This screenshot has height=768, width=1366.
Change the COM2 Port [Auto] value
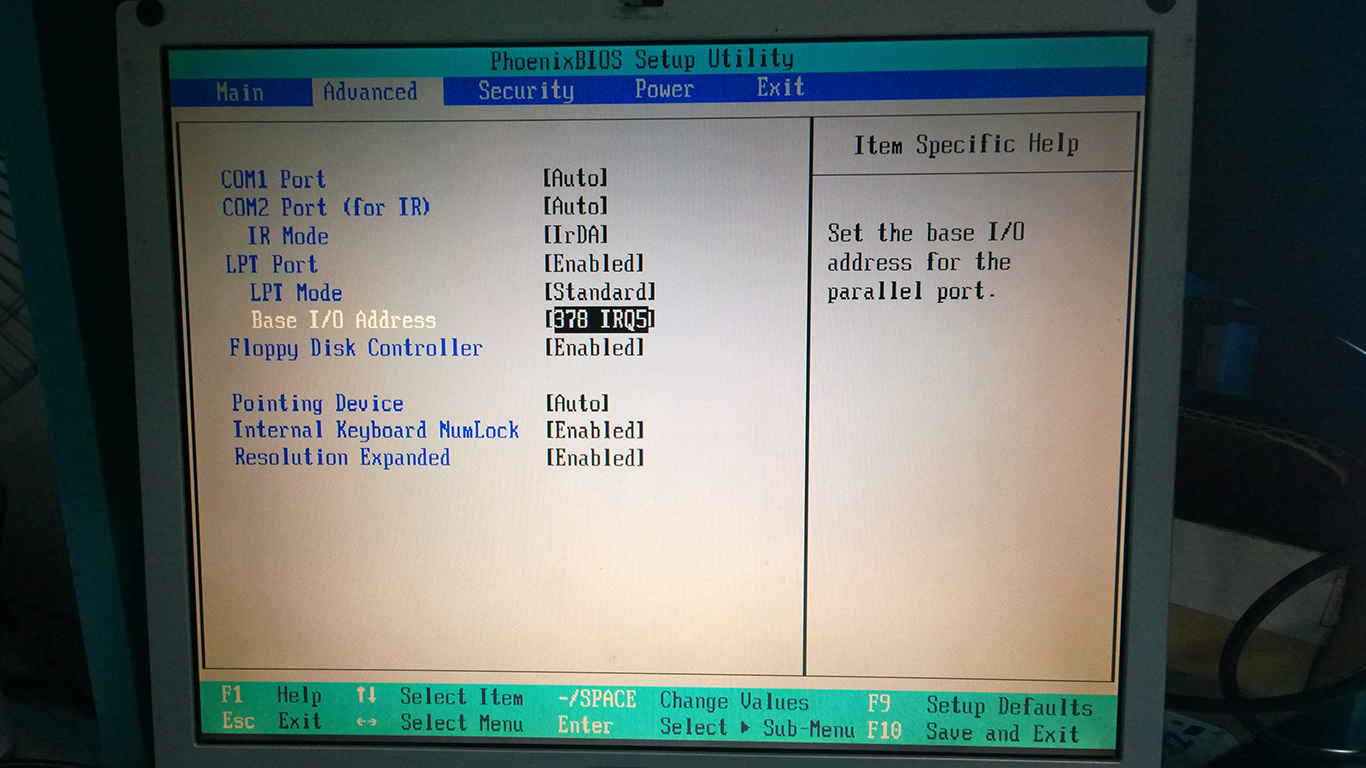click(x=576, y=206)
